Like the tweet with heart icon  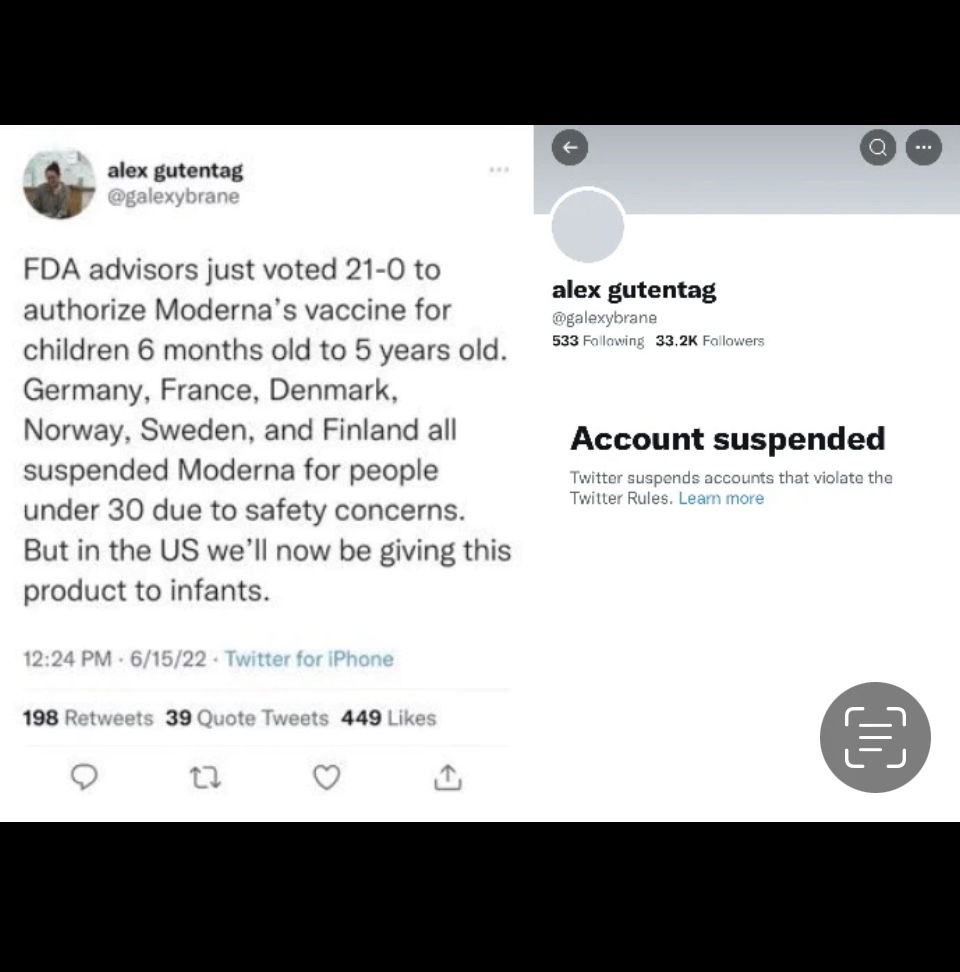(x=327, y=777)
